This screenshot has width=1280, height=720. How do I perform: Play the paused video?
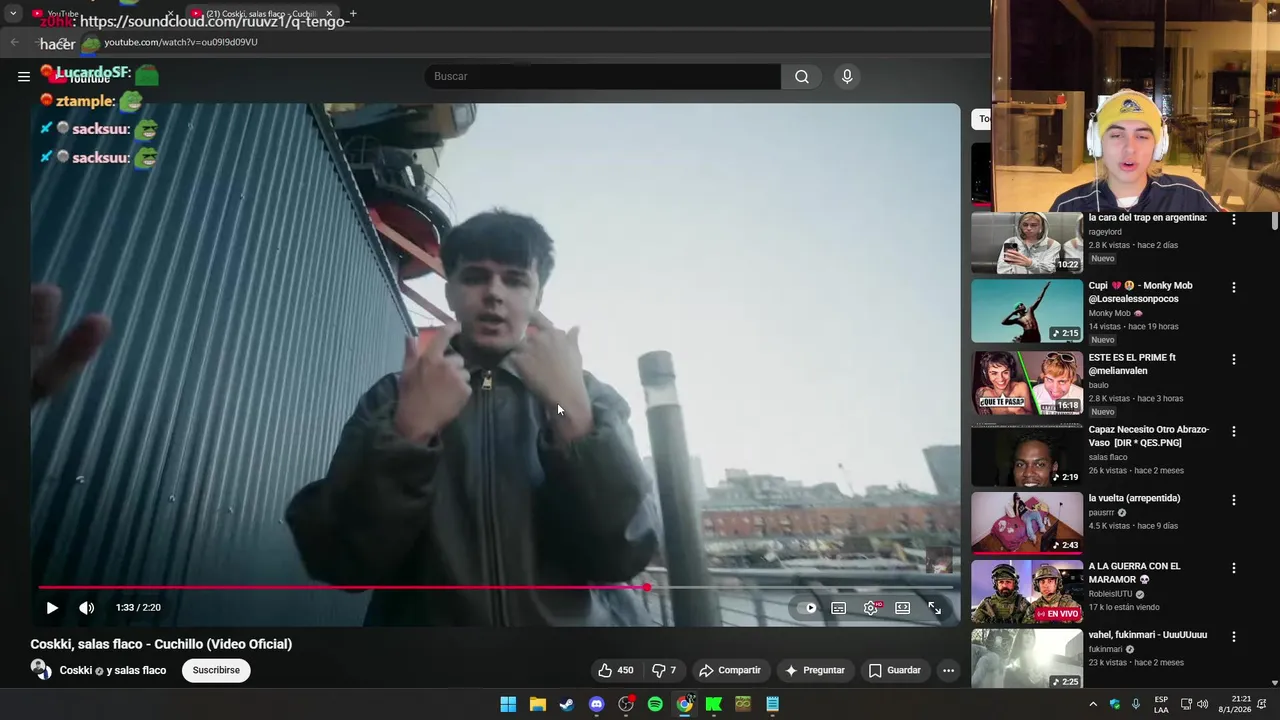click(52, 607)
